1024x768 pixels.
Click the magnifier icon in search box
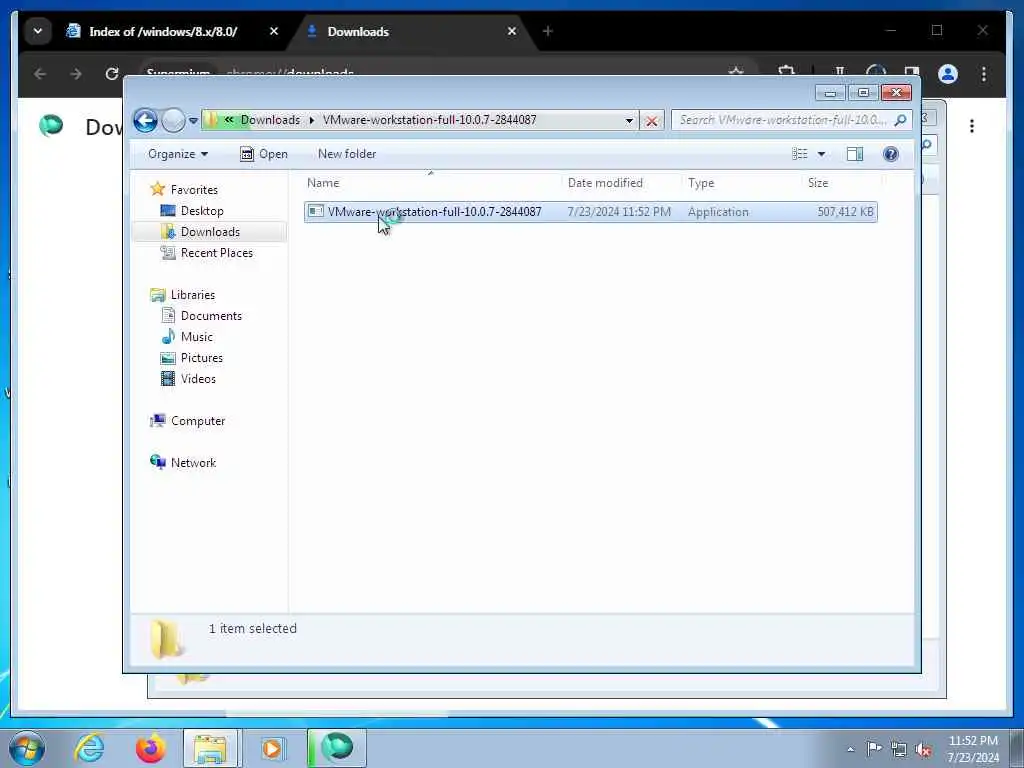tap(901, 120)
